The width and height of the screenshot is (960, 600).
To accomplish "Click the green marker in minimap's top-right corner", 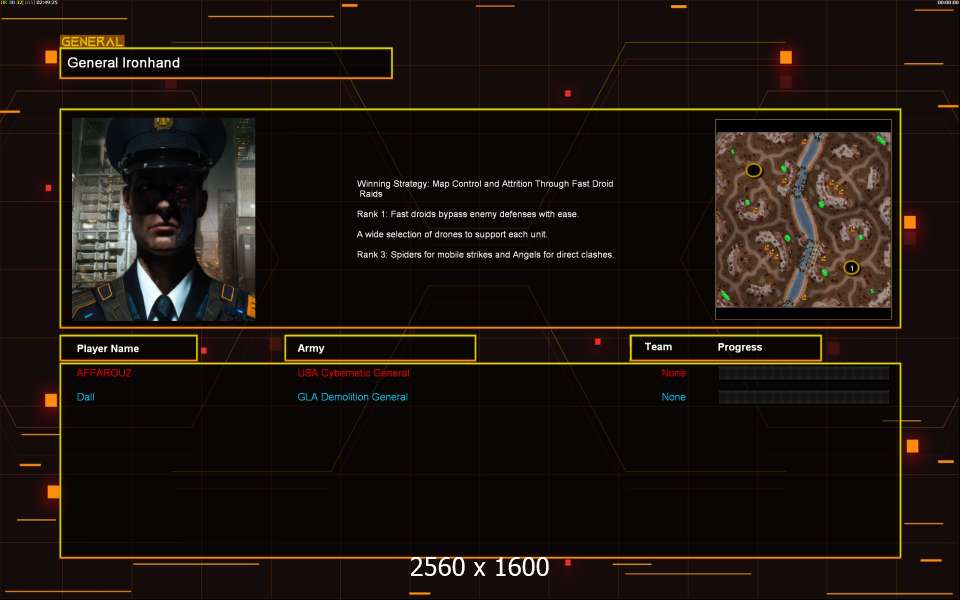I will [881, 140].
